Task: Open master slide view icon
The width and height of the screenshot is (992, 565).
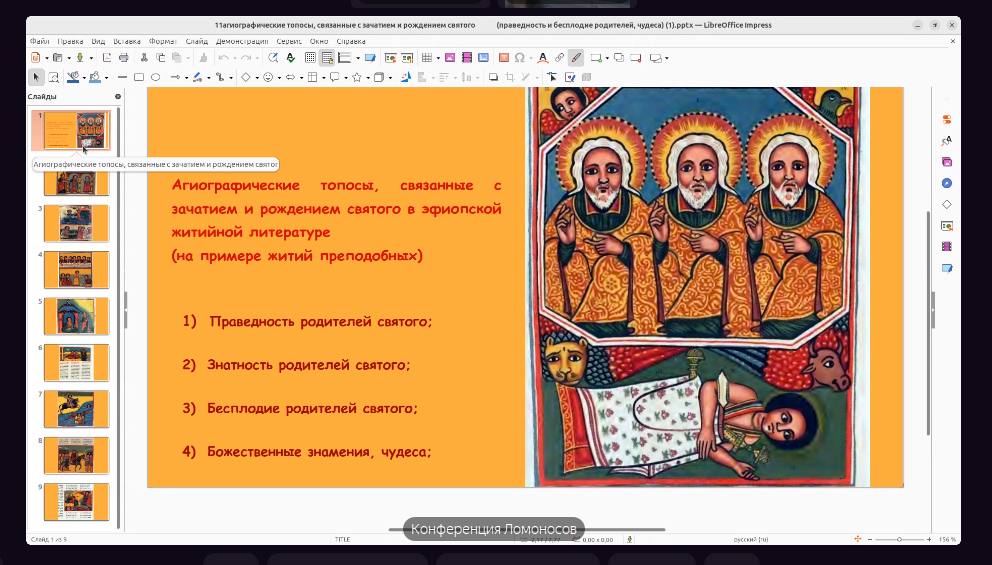Action: click(370, 58)
